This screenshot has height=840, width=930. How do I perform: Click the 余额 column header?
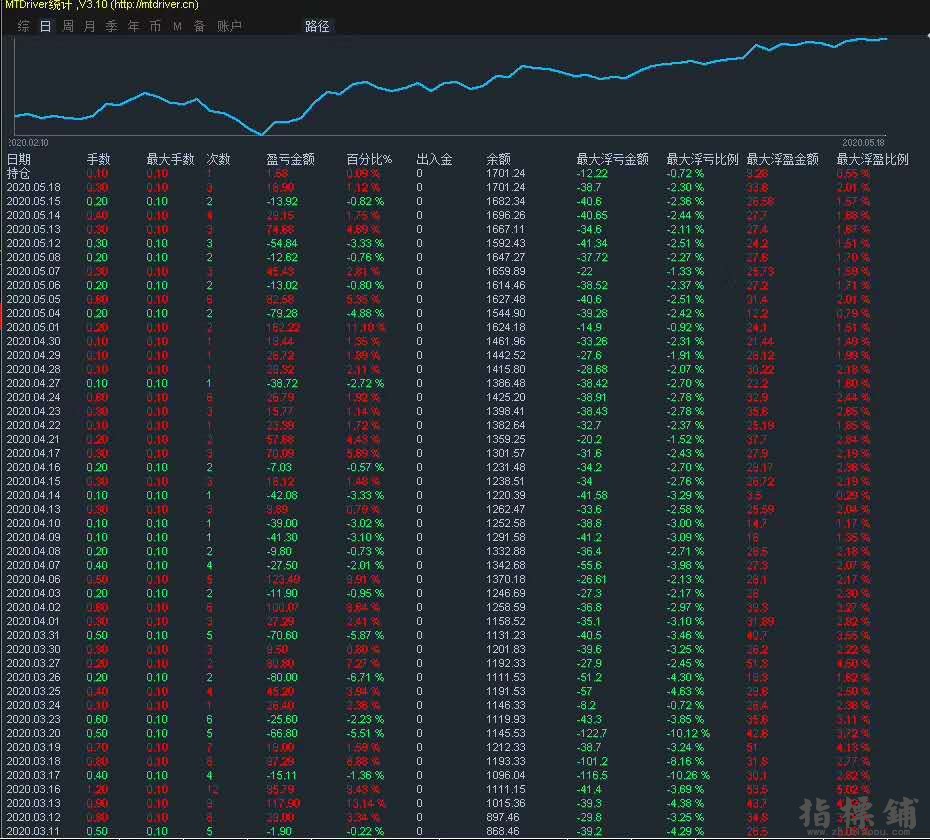pyautogui.click(x=498, y=159)
